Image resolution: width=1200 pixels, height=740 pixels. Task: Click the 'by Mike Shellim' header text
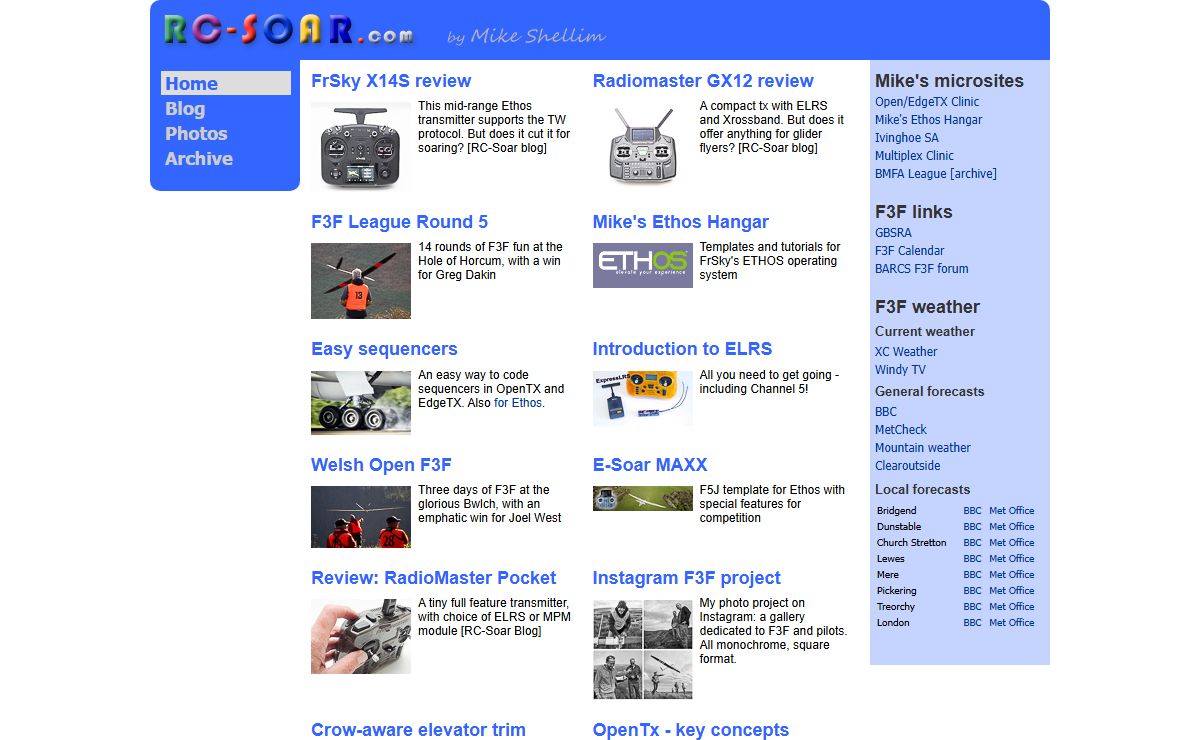(527, 37)
